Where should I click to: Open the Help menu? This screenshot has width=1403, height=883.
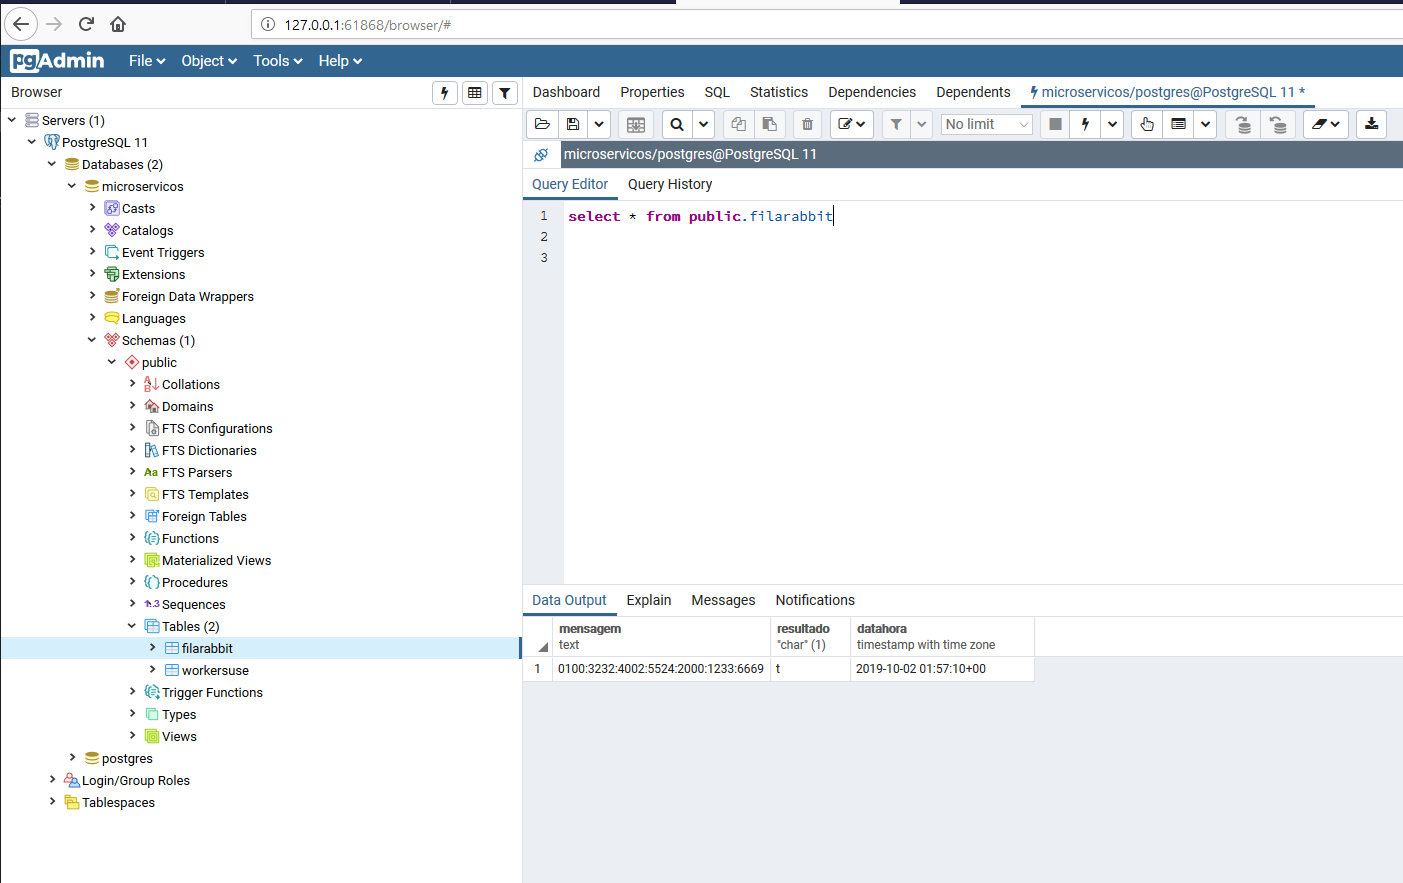tap(340, 61)
